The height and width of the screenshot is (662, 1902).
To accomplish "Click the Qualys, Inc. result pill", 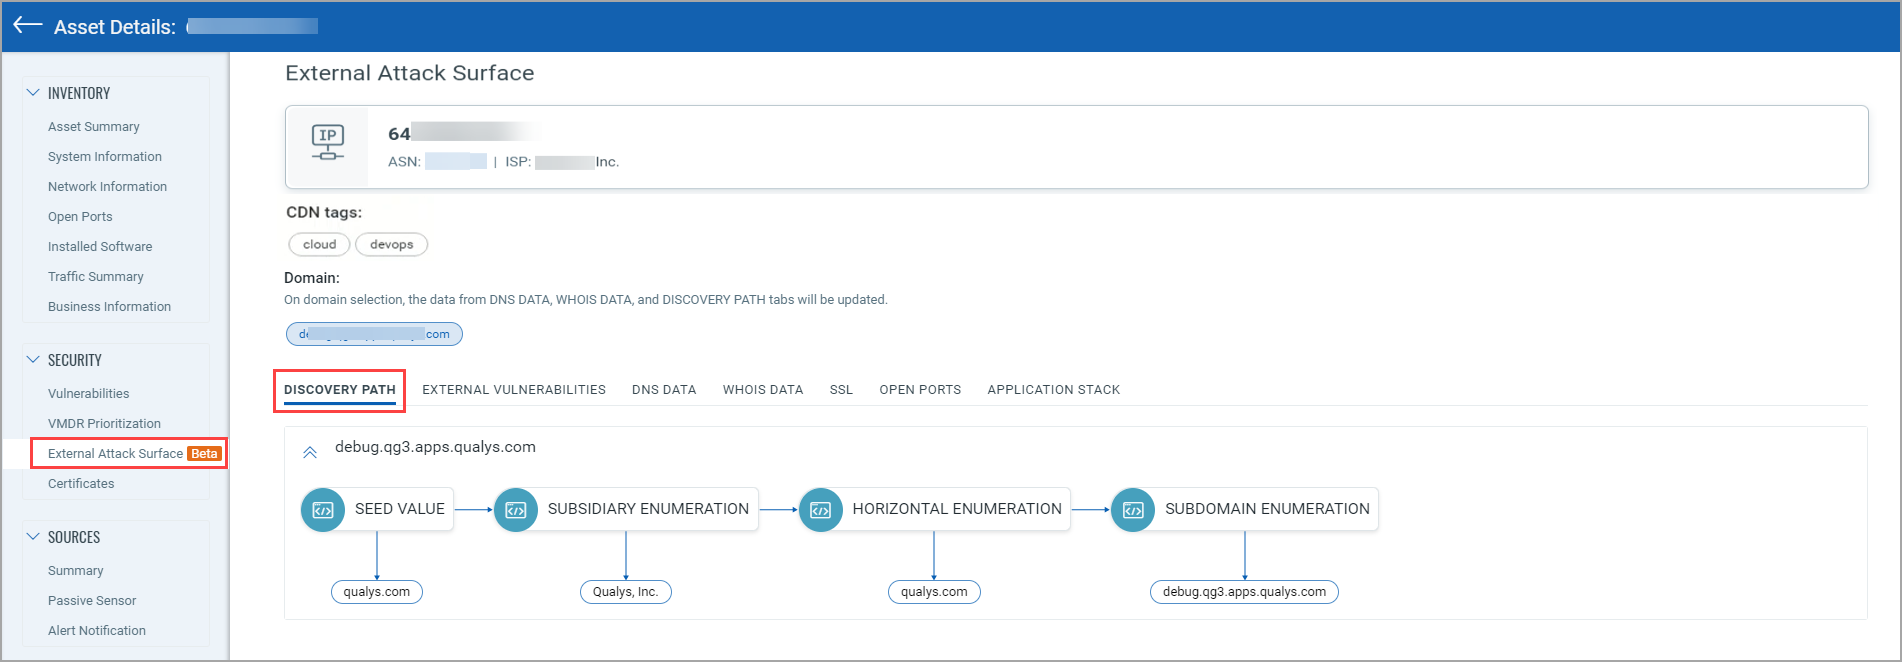I will (626, 592).
